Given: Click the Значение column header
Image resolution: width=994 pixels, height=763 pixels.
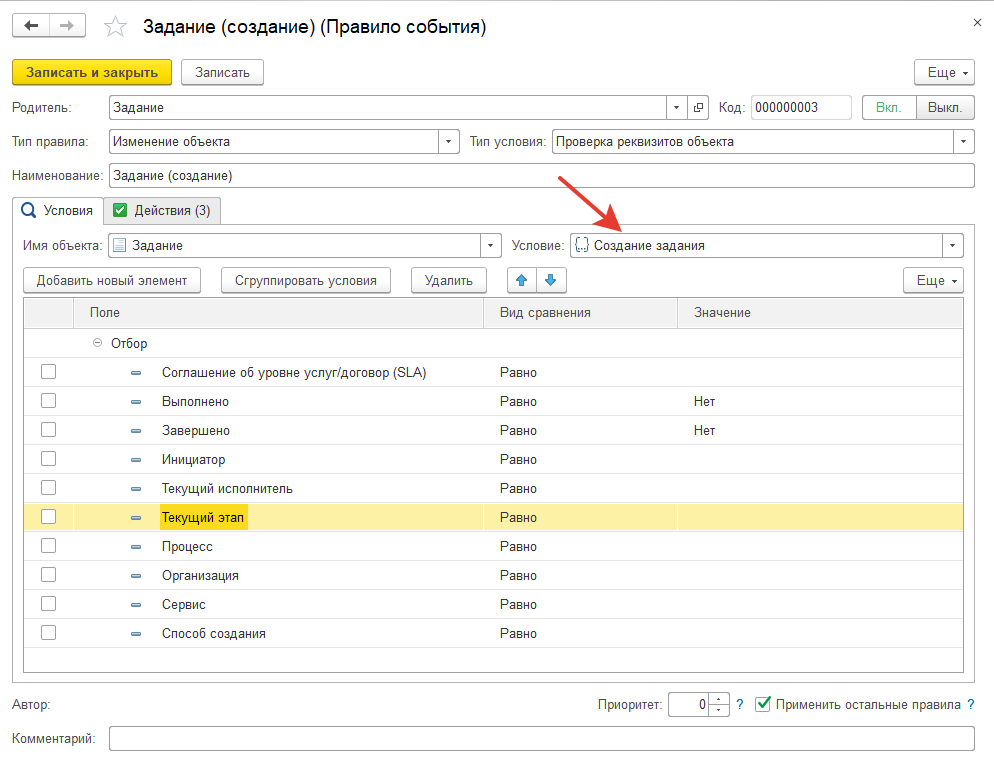Looking at the screenshot, I should point(820,312).
